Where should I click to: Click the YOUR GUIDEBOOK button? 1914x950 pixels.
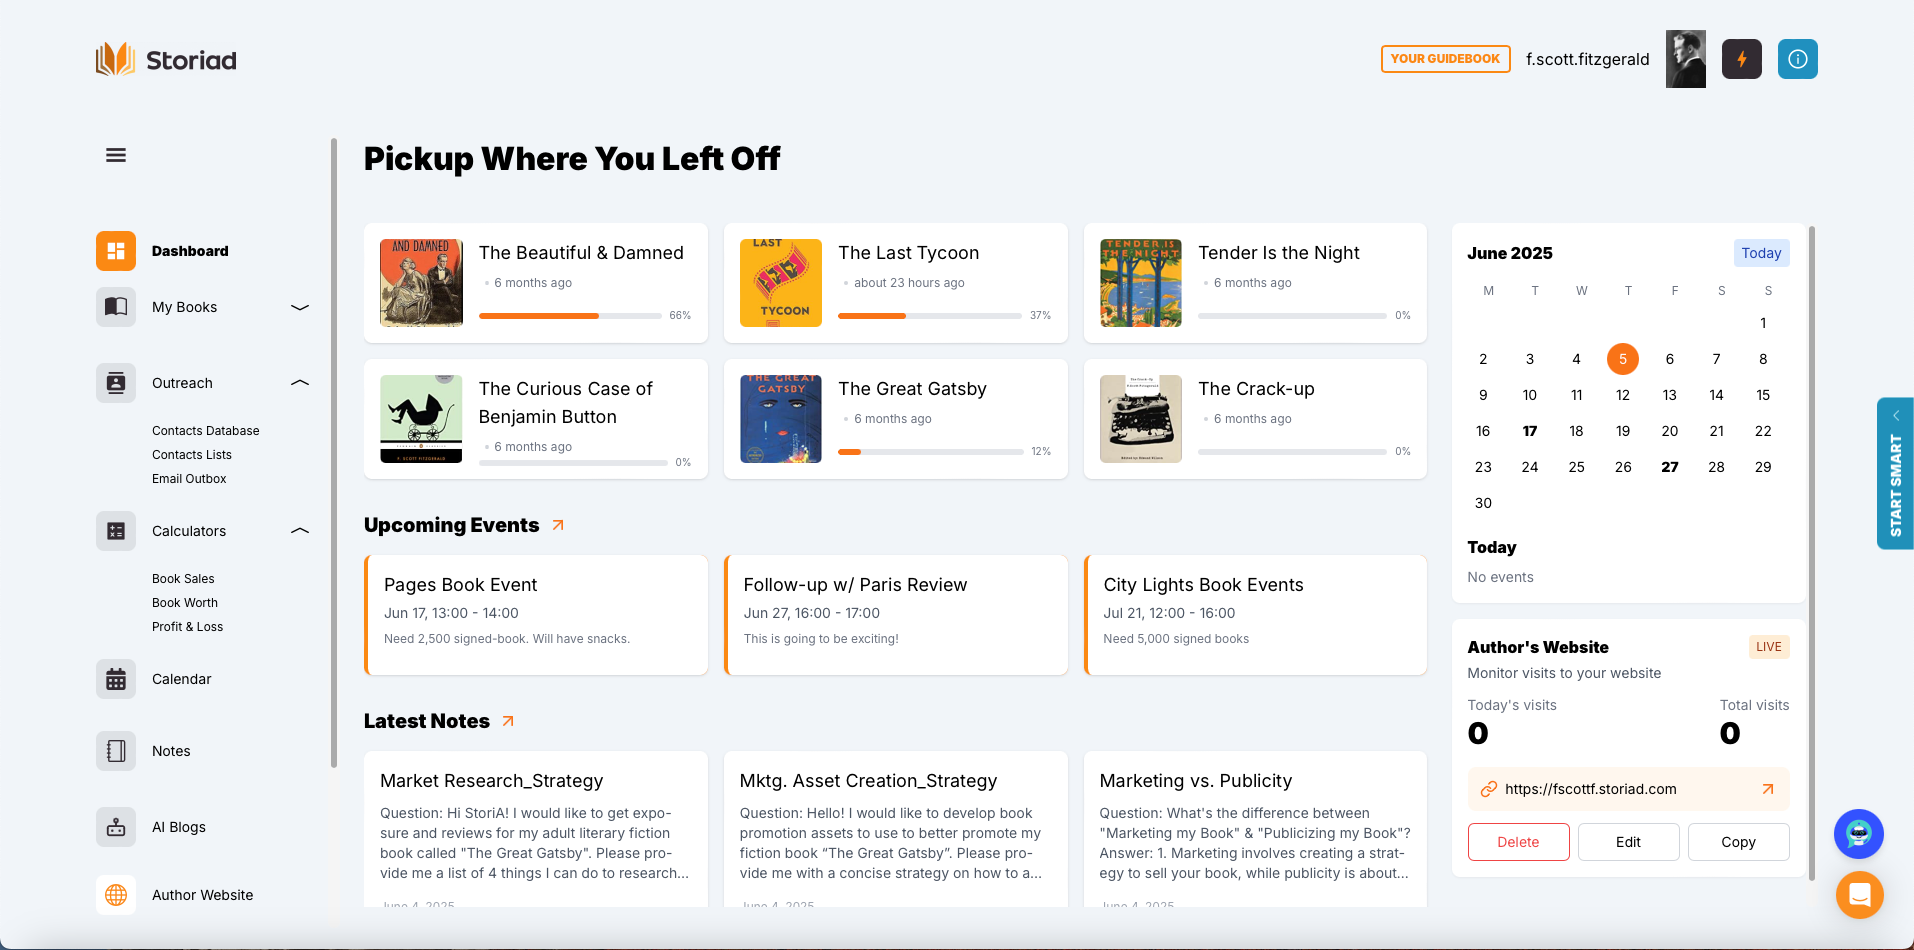pos(1445,59)
